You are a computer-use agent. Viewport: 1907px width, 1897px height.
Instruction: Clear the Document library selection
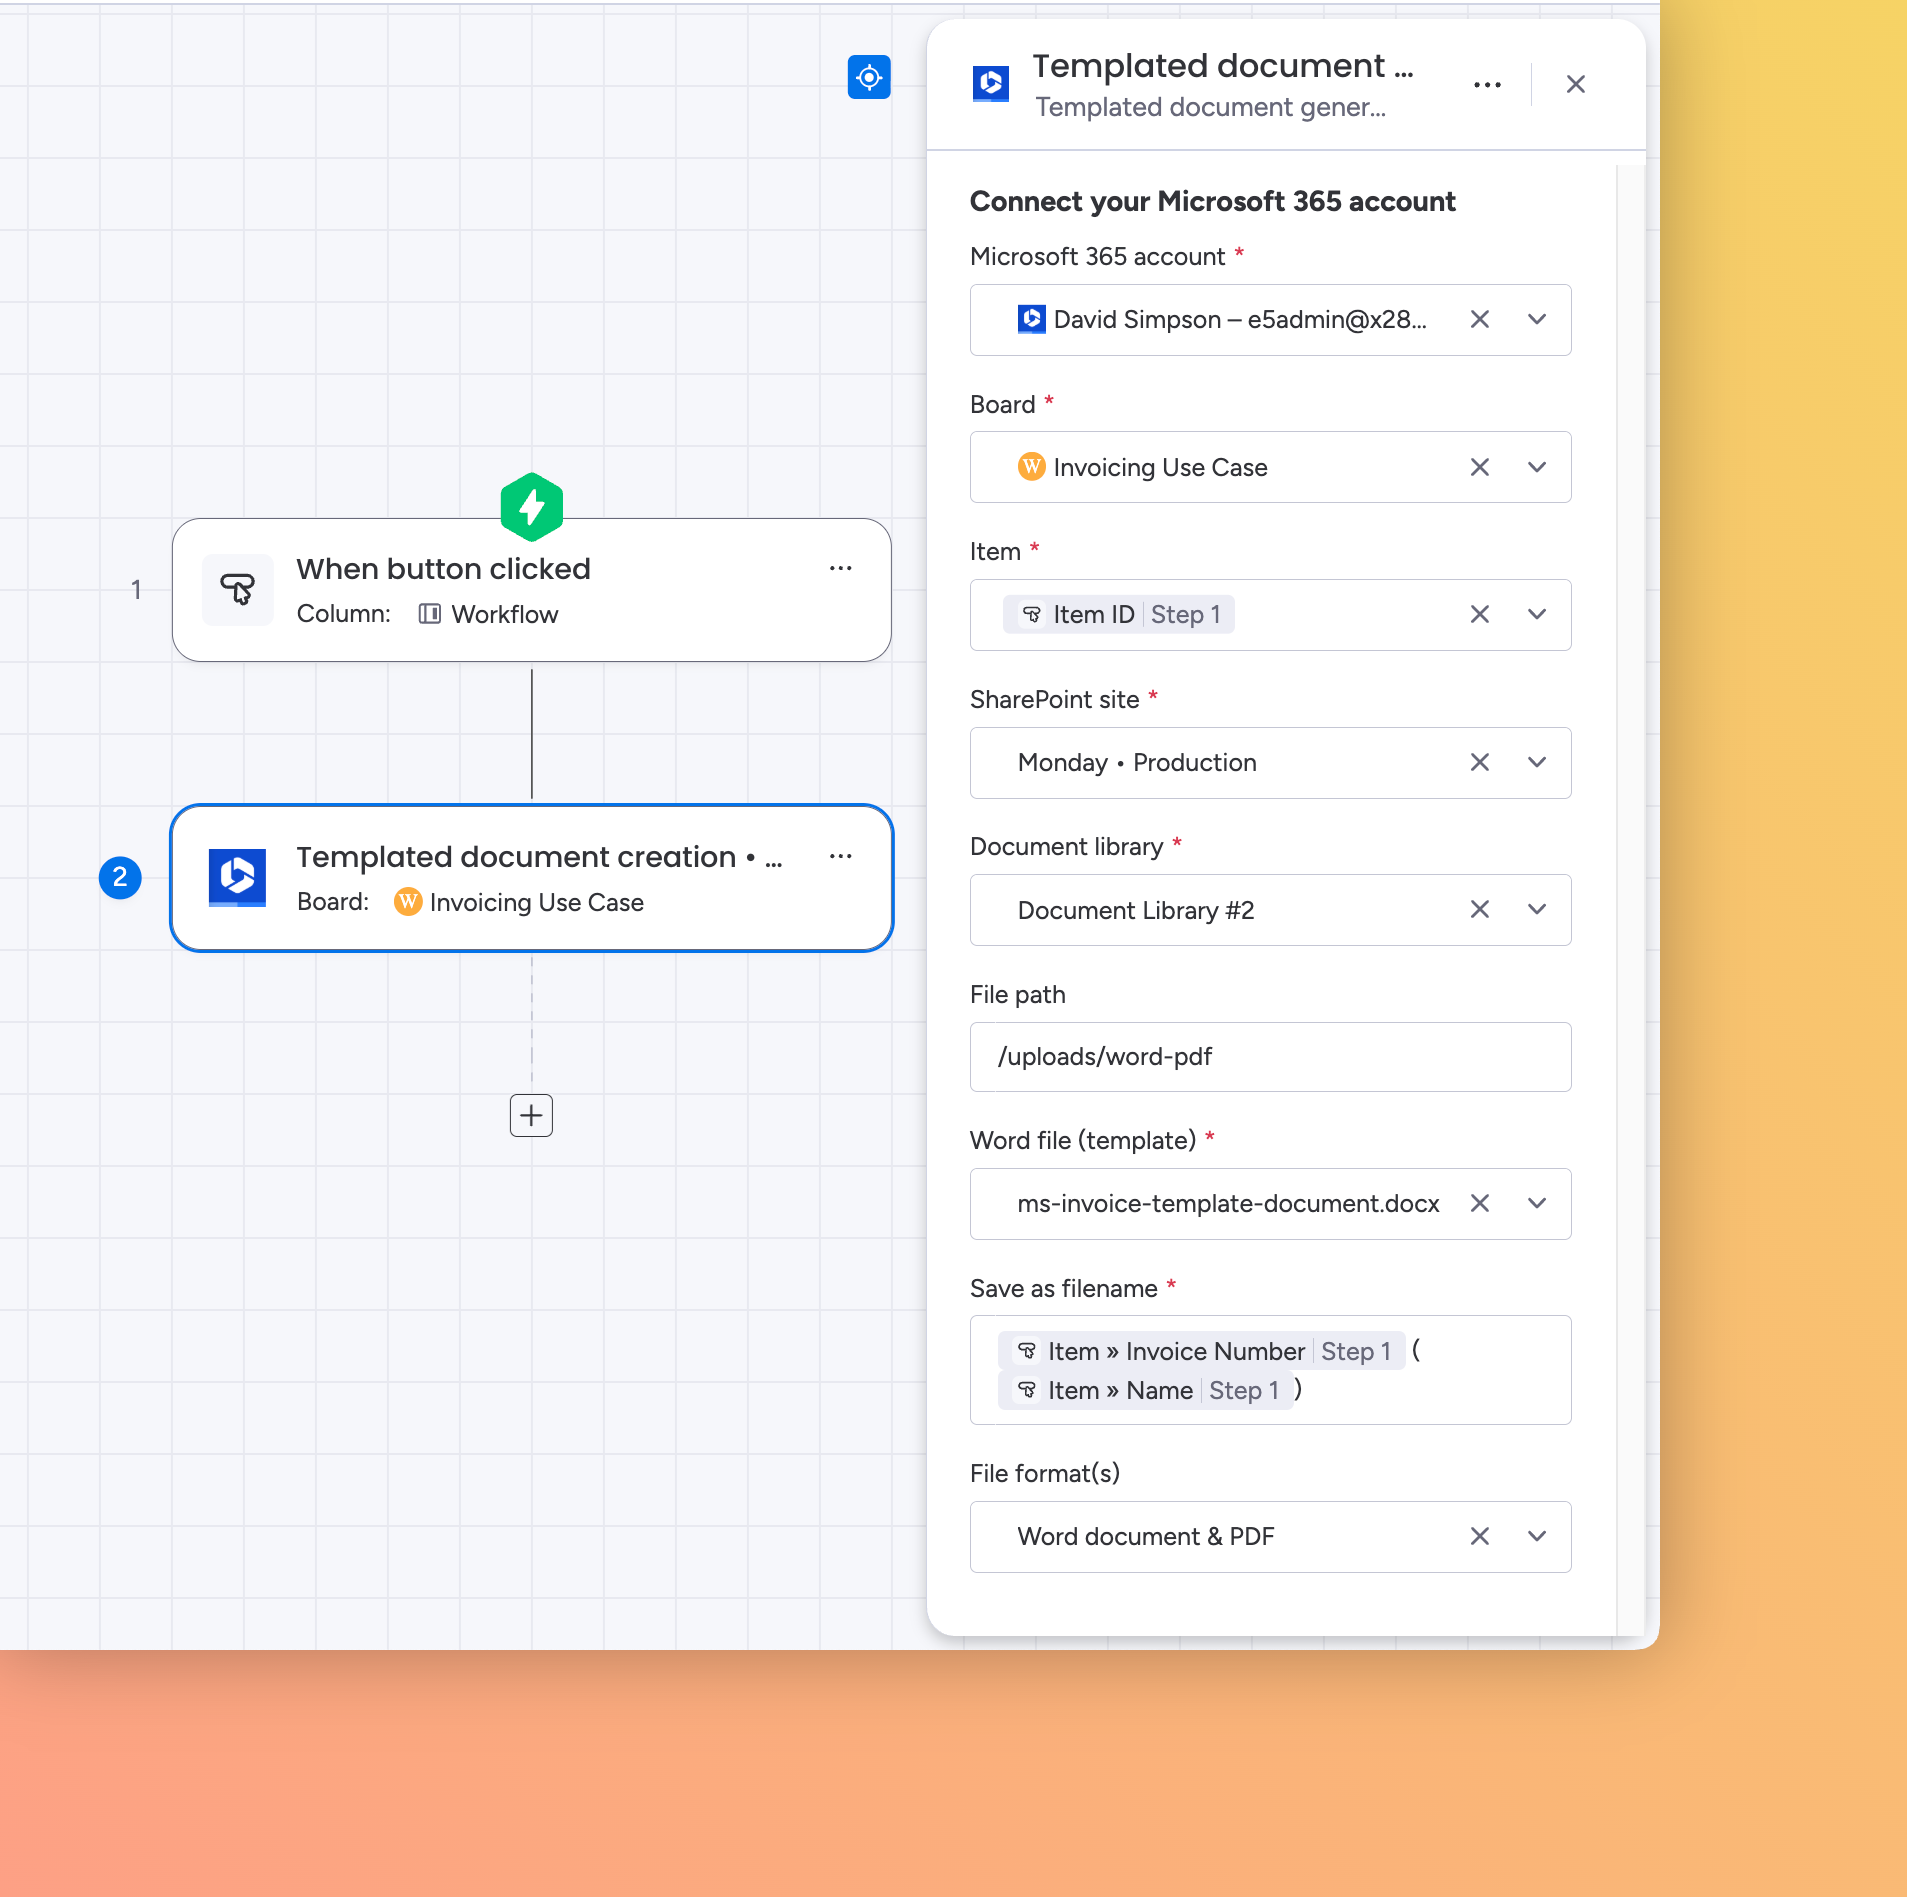(x=1480, y=909)
